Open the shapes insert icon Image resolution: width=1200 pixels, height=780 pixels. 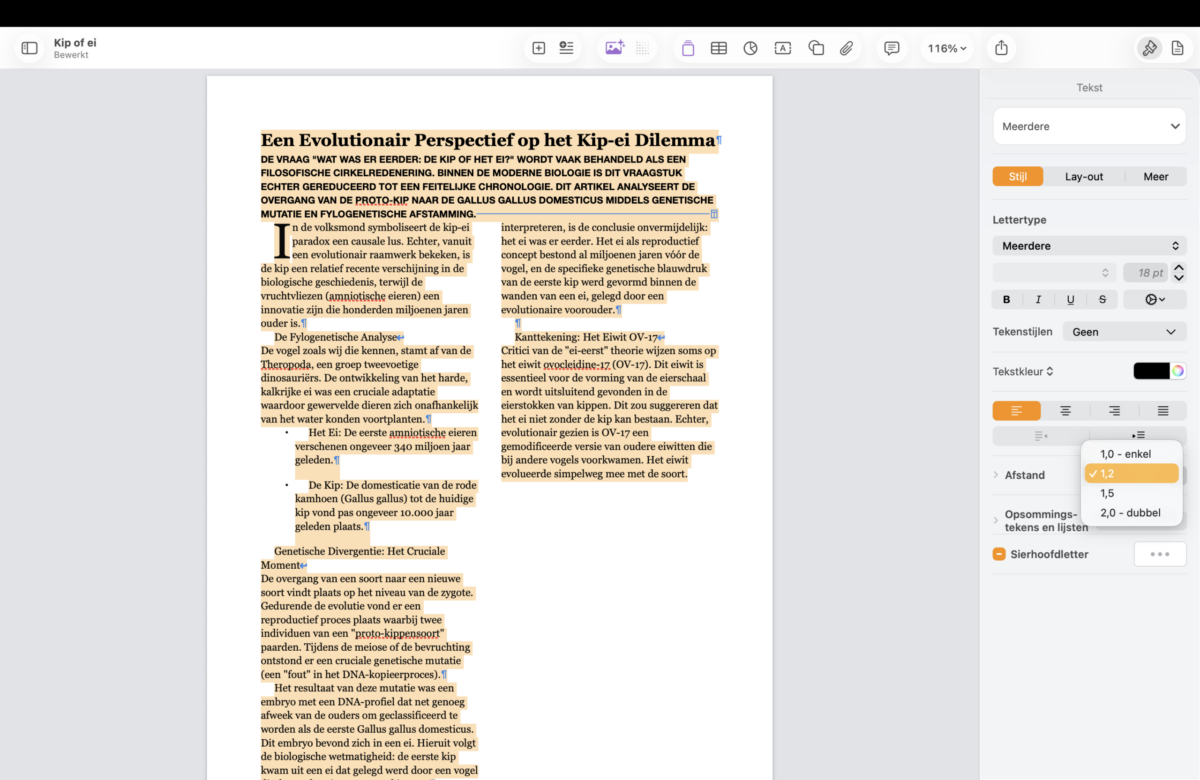pos(816,48)
